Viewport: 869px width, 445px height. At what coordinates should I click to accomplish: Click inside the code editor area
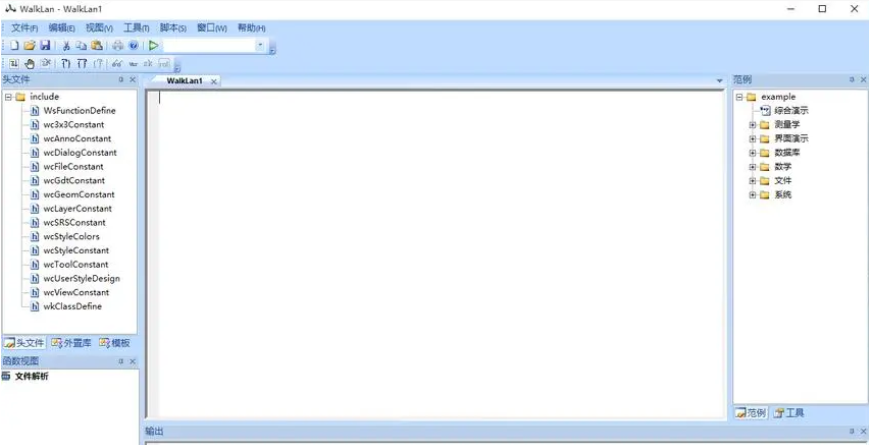(442, 253)
